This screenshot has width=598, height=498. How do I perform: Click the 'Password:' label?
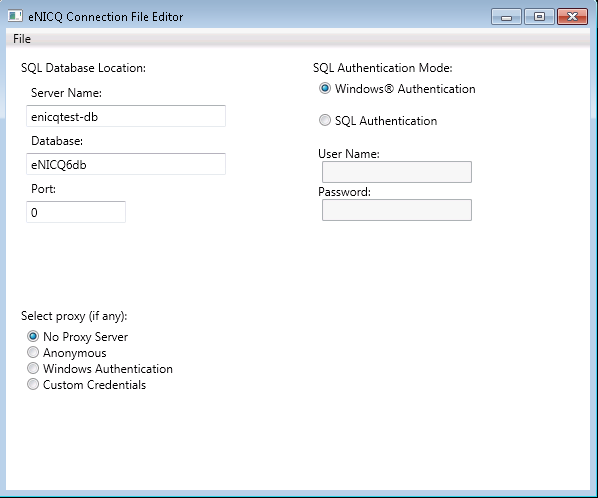344,192
